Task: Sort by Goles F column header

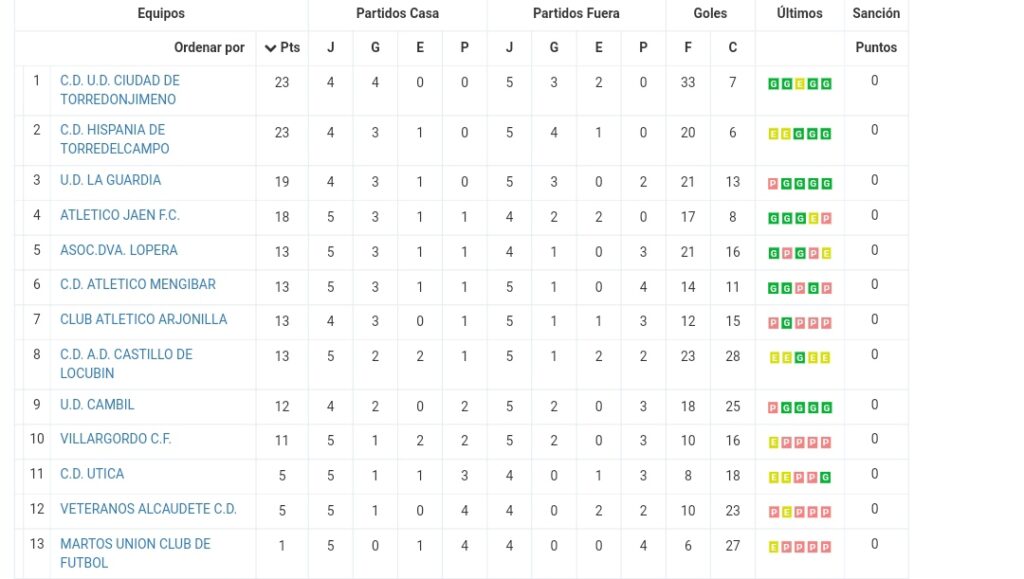Action: pyautogui.click(x=688, y=48)
